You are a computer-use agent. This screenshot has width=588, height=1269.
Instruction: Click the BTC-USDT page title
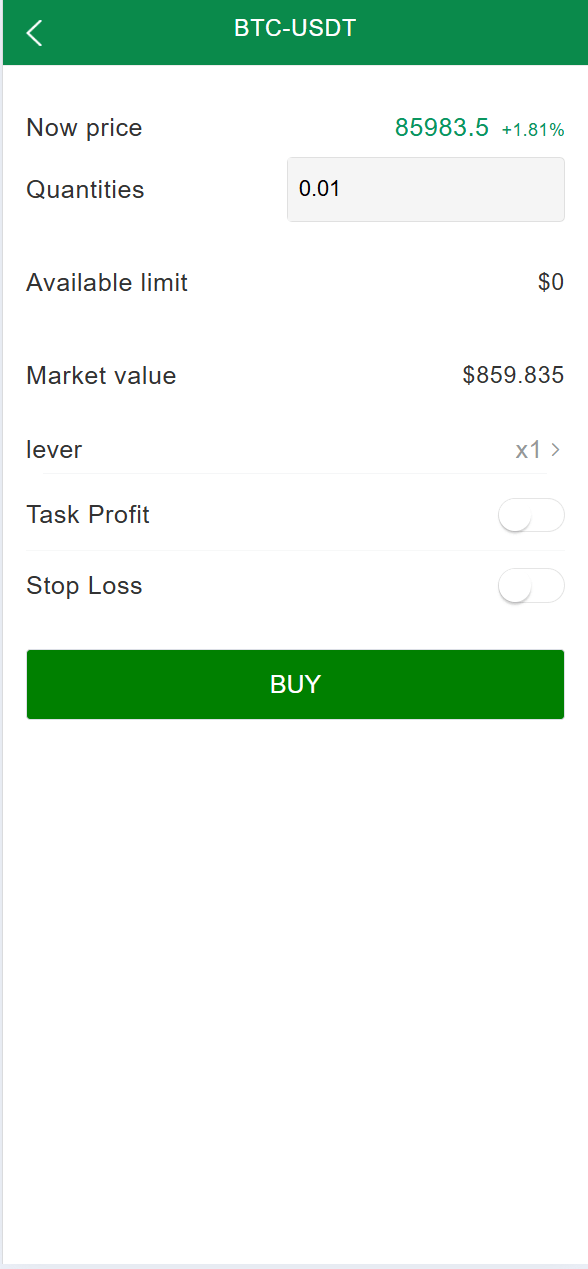pyautogui.click(x=295, y=28)
